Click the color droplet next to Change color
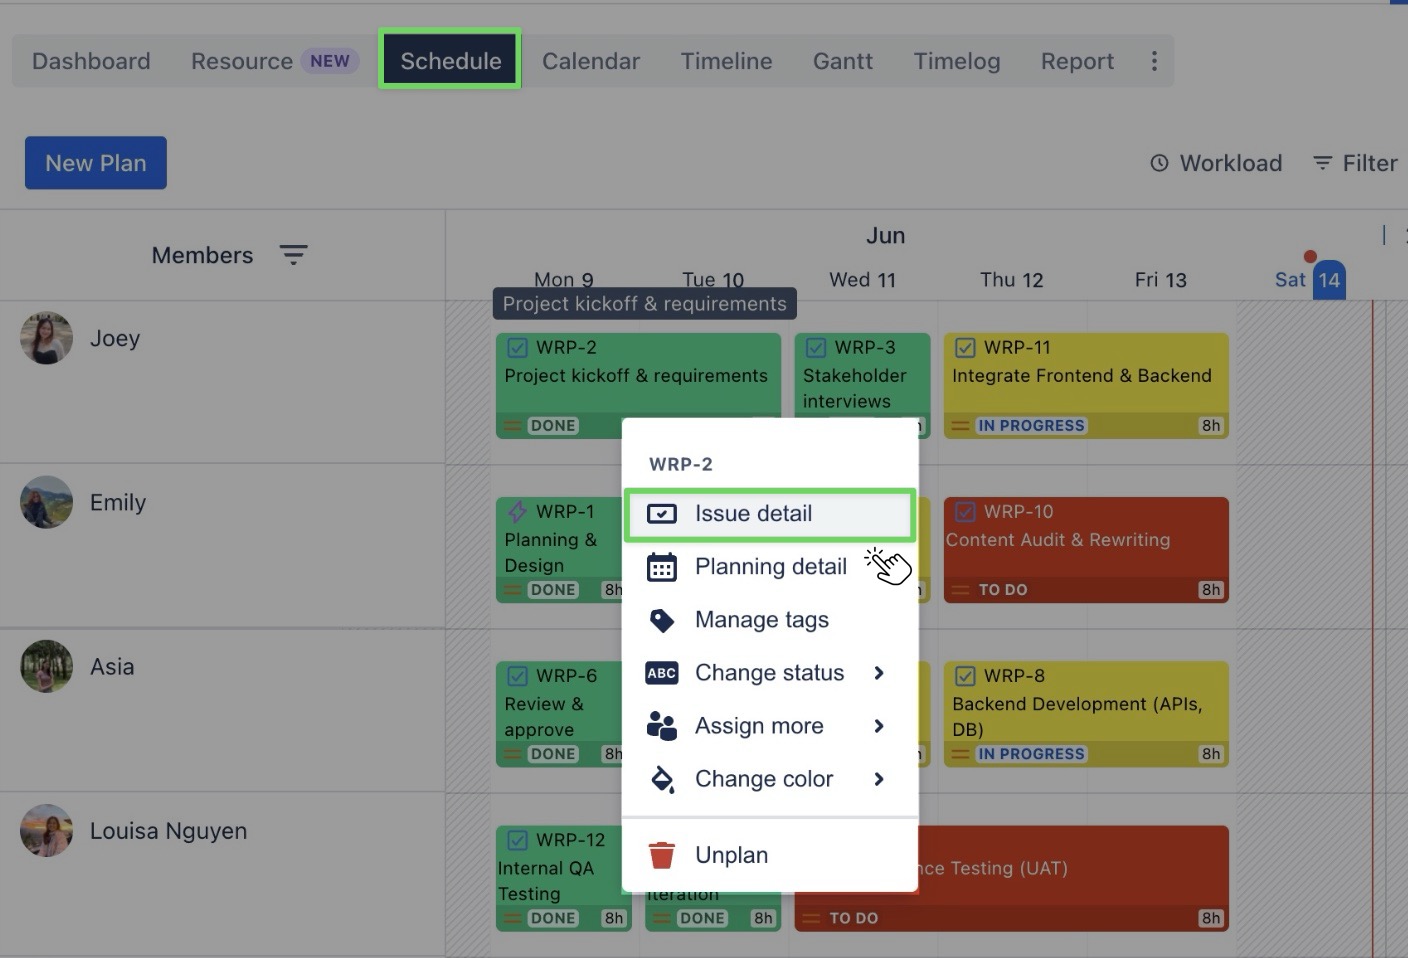 [x=662, y=779]
